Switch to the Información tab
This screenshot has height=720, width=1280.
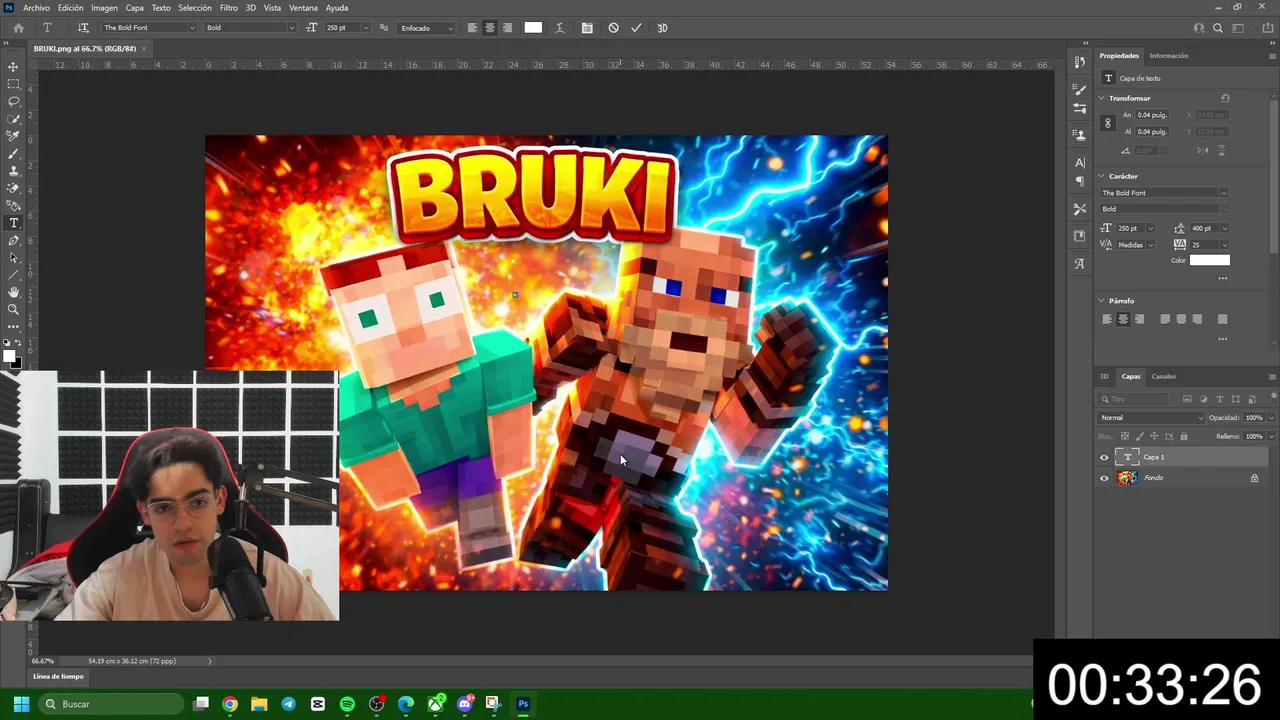(1169, 56)
